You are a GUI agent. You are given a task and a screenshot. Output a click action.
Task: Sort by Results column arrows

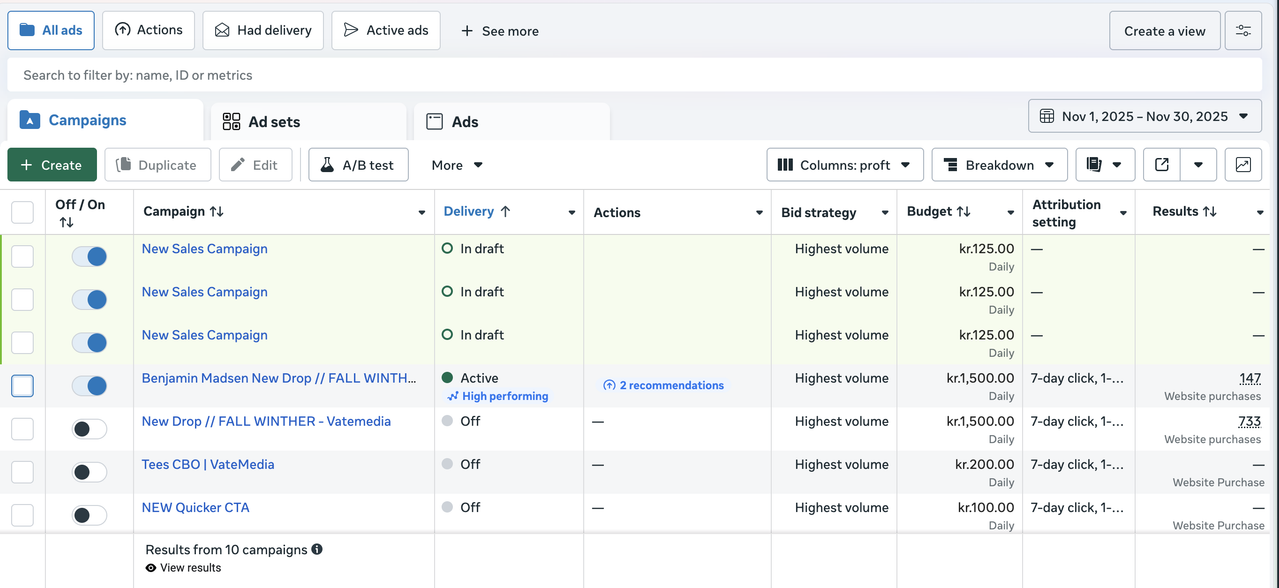[x=1210, y=212]
